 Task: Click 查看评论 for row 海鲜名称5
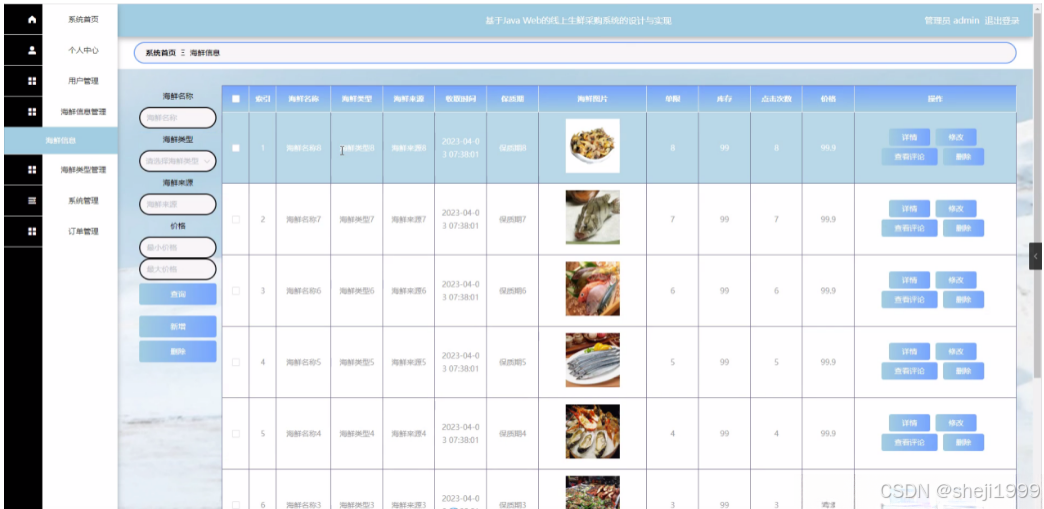pos(910,371)
